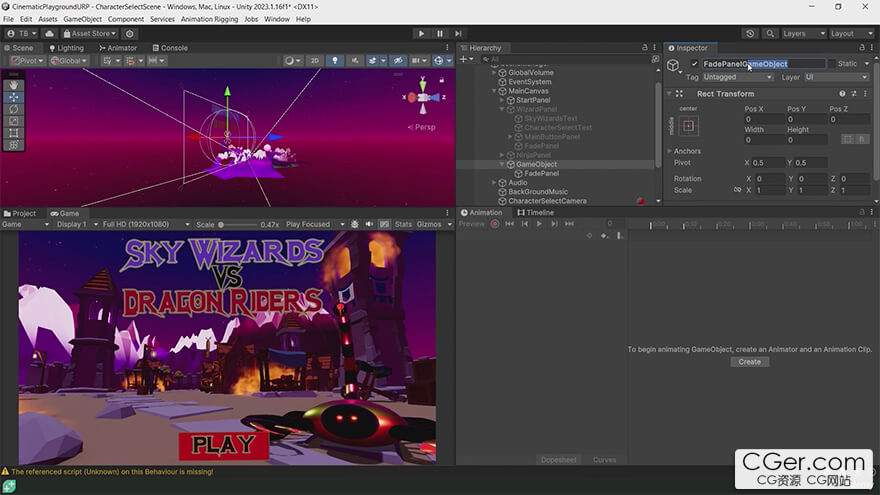Select the Move tool in Scene view

tap(13, 97)
